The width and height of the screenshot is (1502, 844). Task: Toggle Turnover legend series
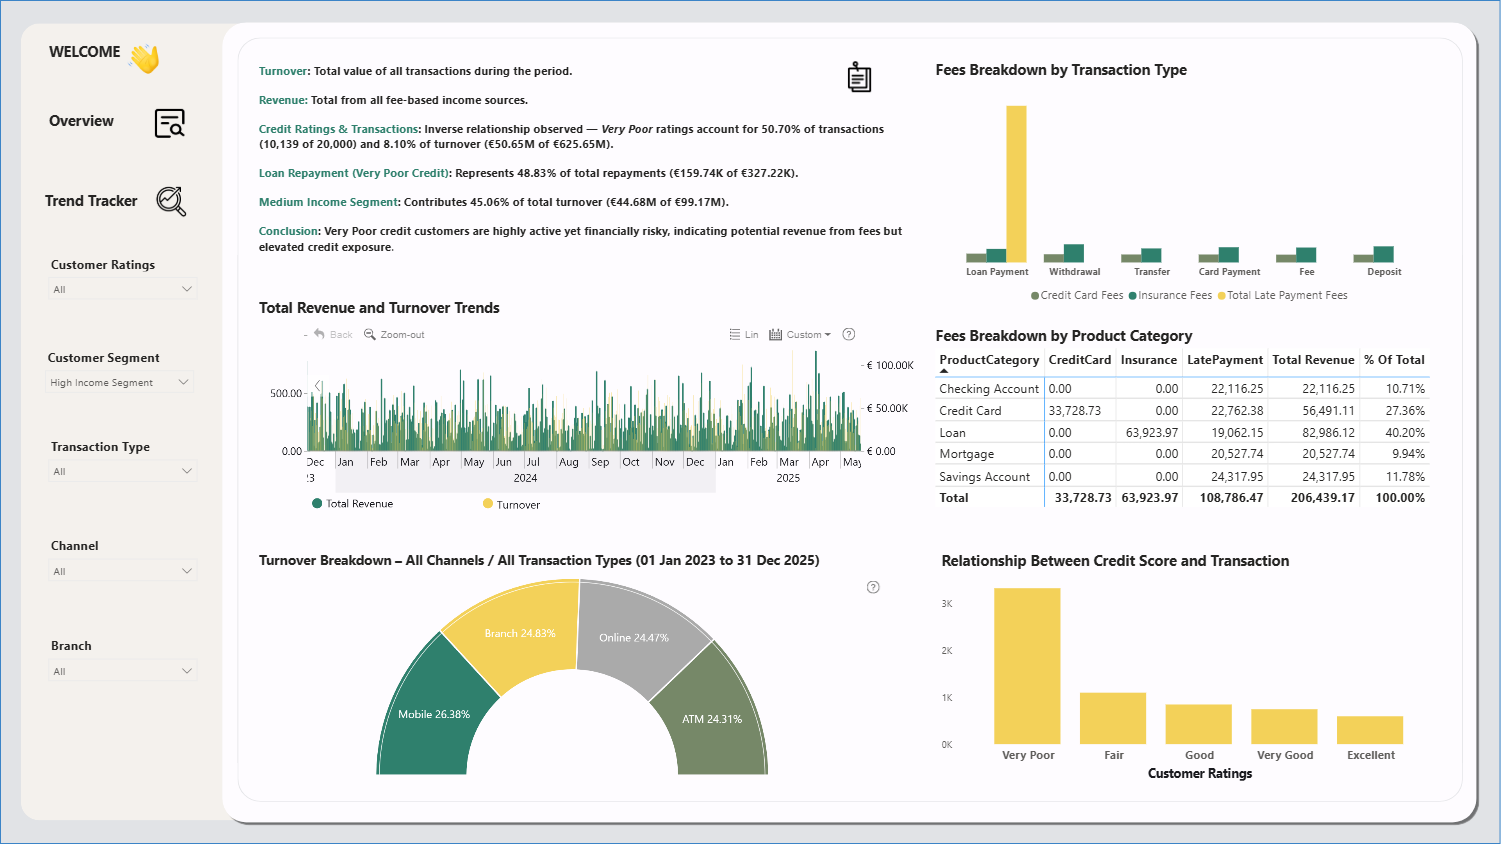tap(511, 504)
